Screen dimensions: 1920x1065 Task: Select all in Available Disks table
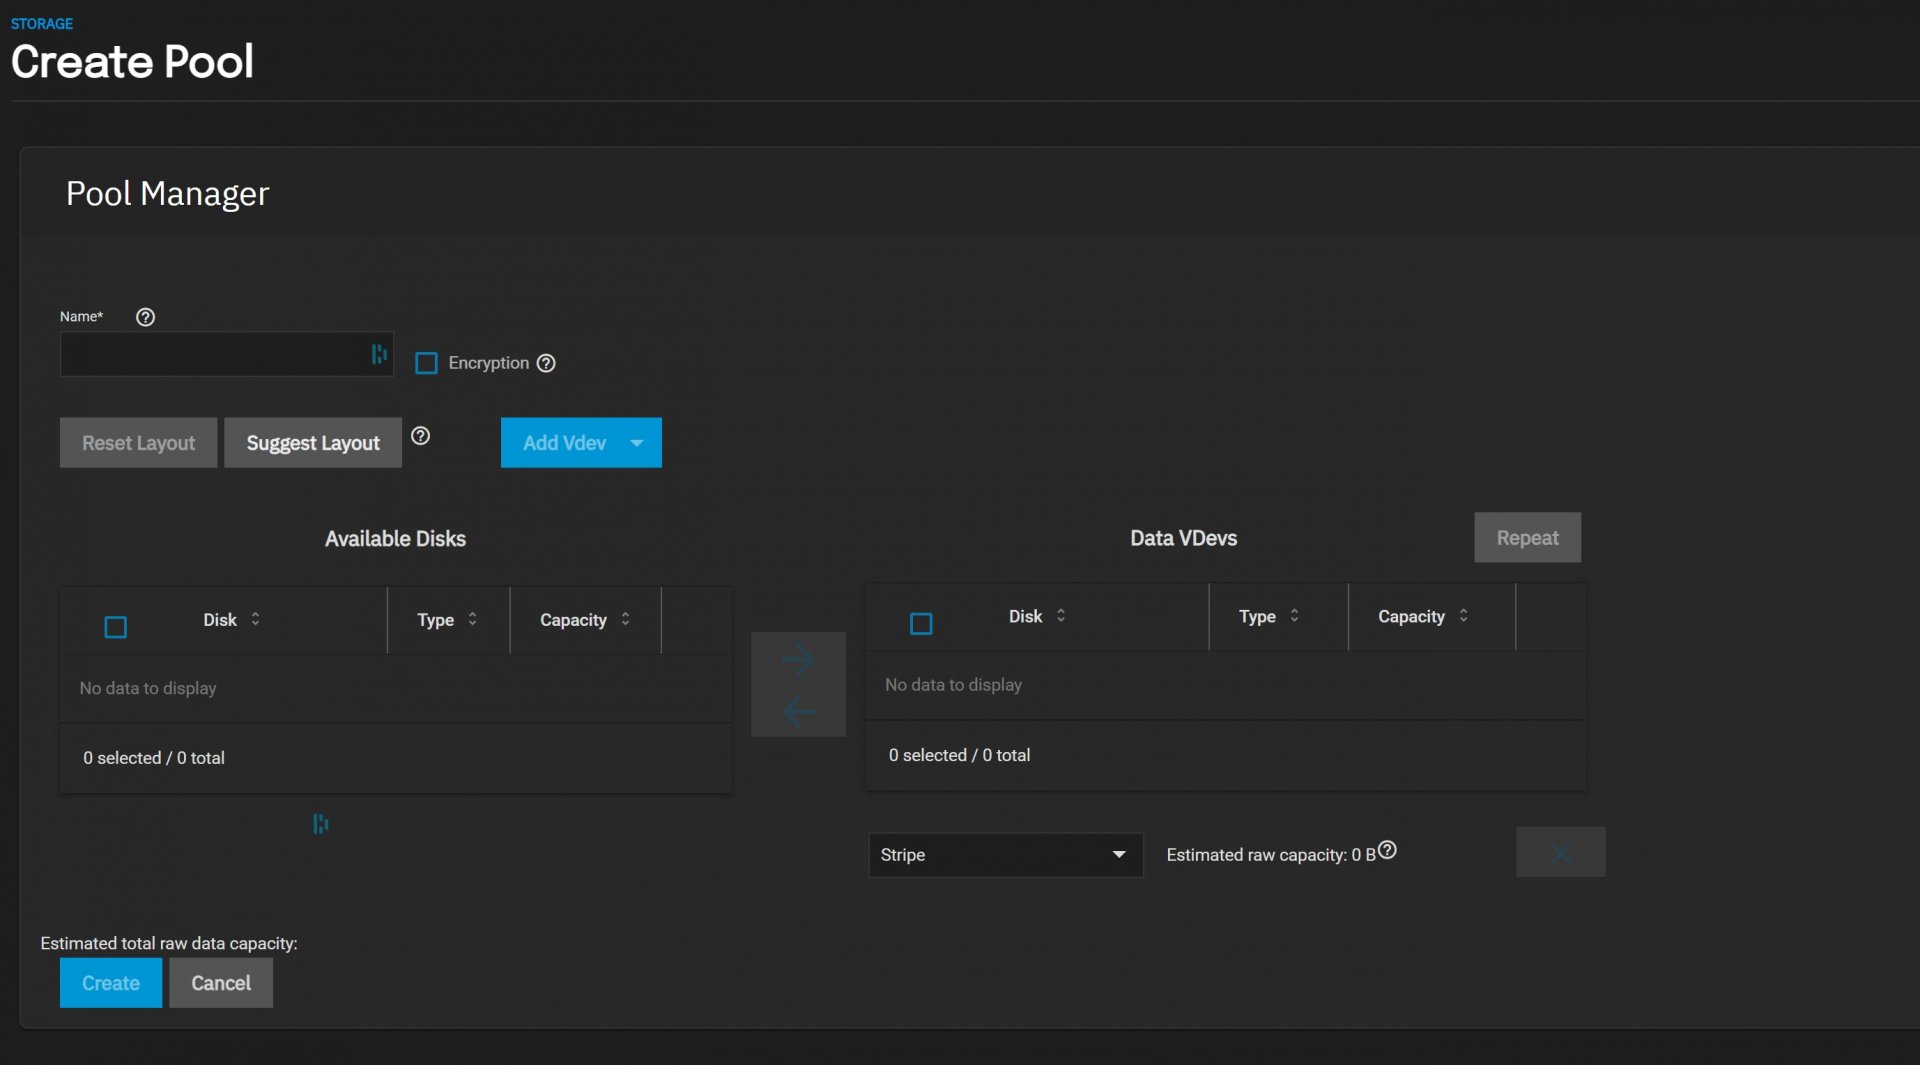(x=116, y=627)
